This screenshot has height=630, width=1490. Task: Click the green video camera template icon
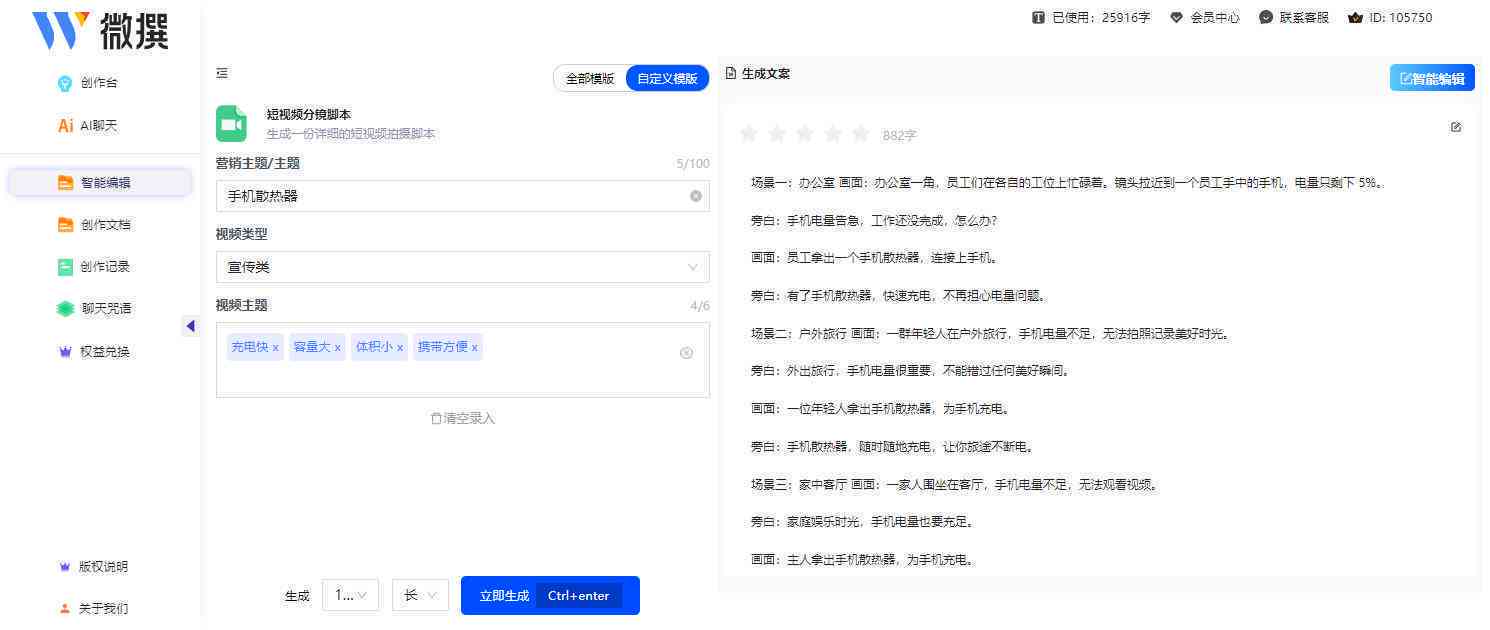[x=231, y=124]
